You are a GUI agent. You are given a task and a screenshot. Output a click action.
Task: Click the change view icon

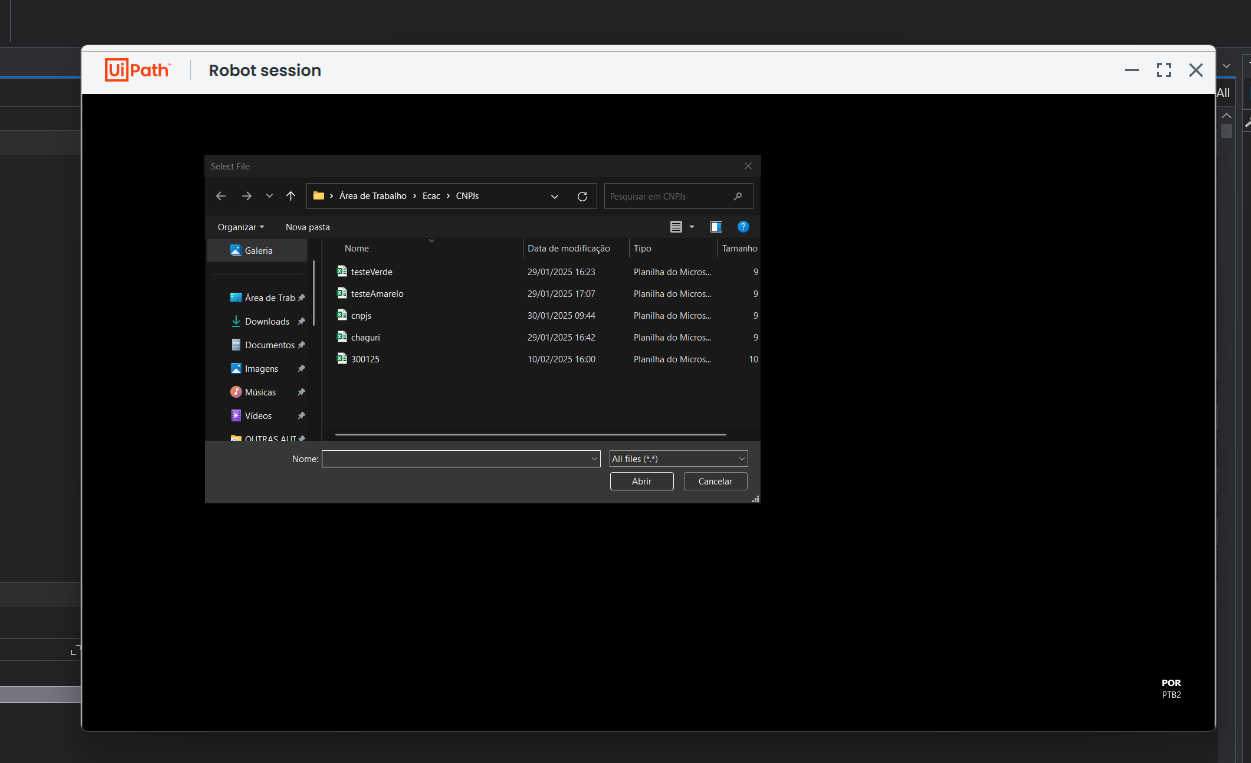coord(677,226)
